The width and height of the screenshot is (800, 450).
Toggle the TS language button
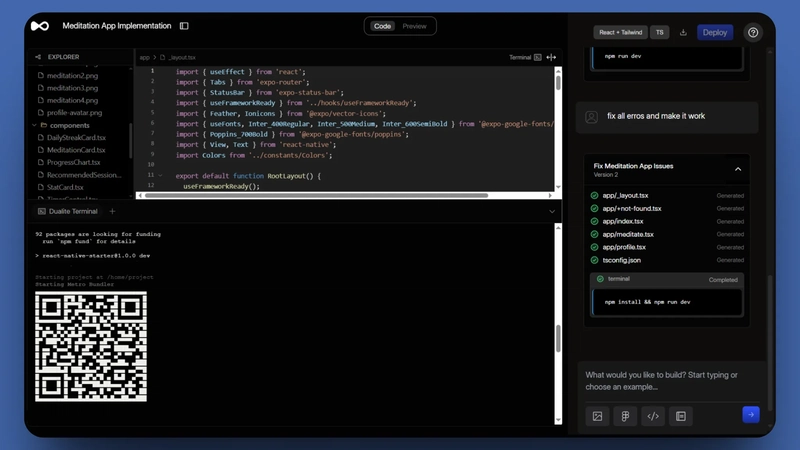click(660, 33)
